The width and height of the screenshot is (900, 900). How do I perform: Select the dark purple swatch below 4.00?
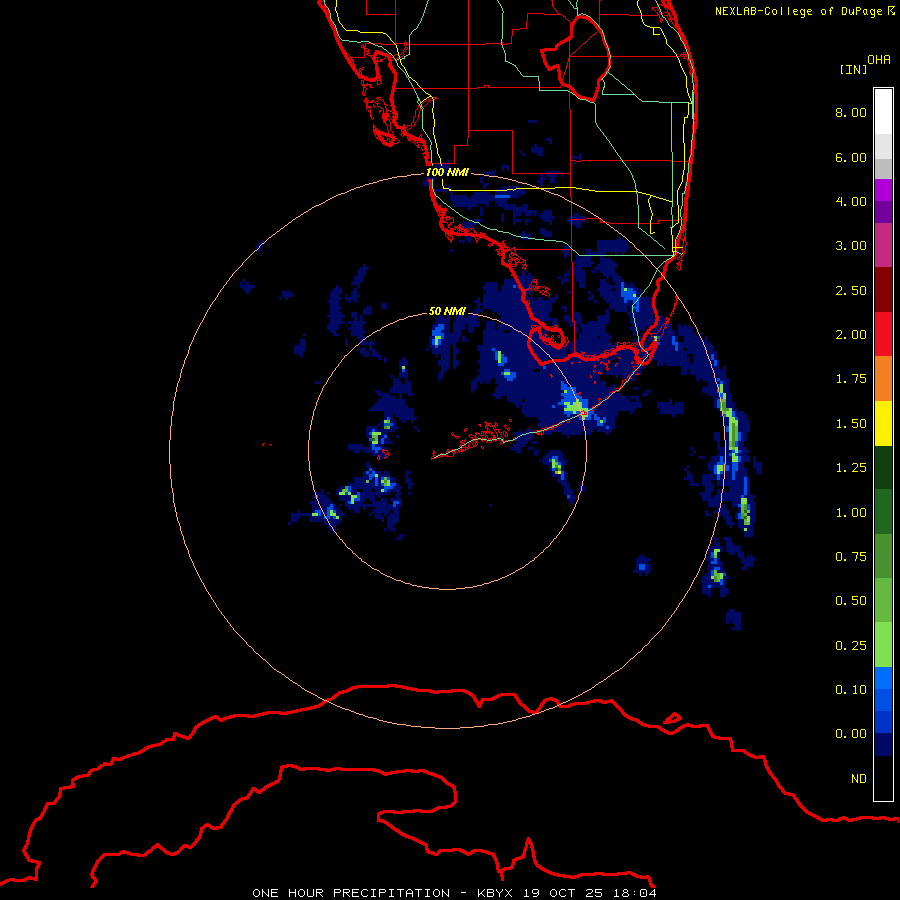[883, 212]
